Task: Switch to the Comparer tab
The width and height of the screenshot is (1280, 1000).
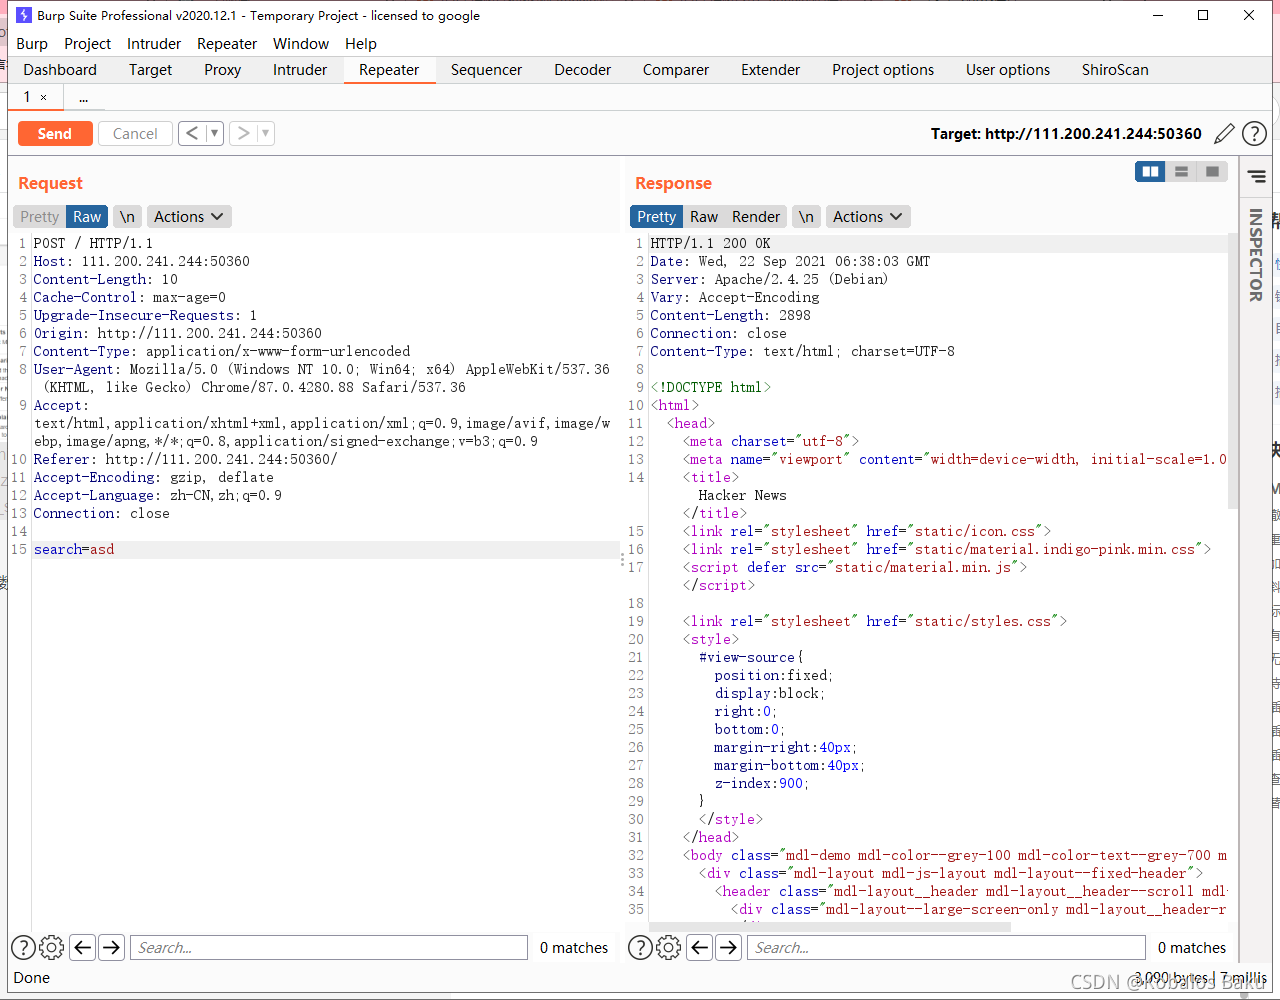Action: click(676, 70)
